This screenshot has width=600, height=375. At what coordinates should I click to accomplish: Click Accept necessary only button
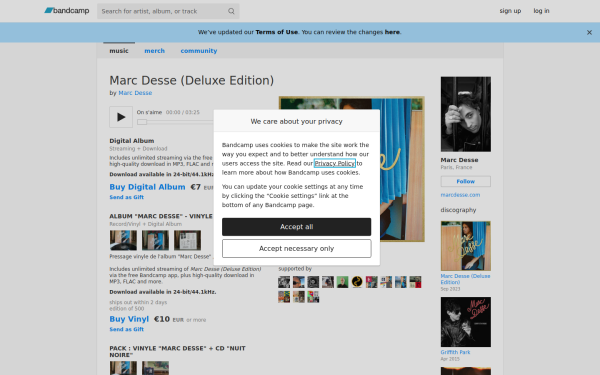[x=297, y=249]
